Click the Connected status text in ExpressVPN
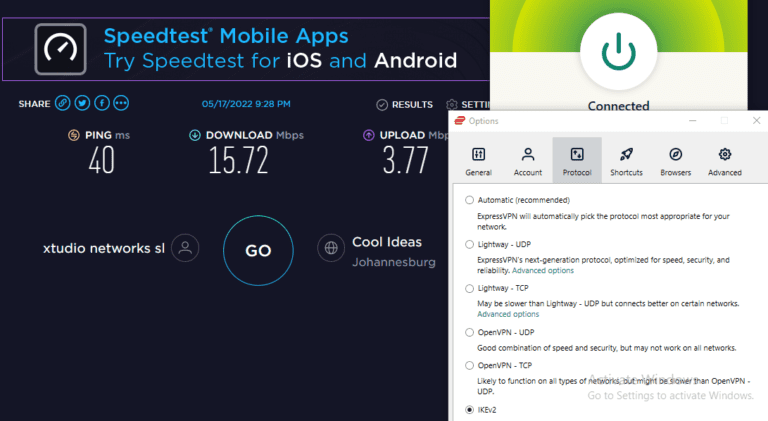Viewport: 768px width, 421px height. 619,106
